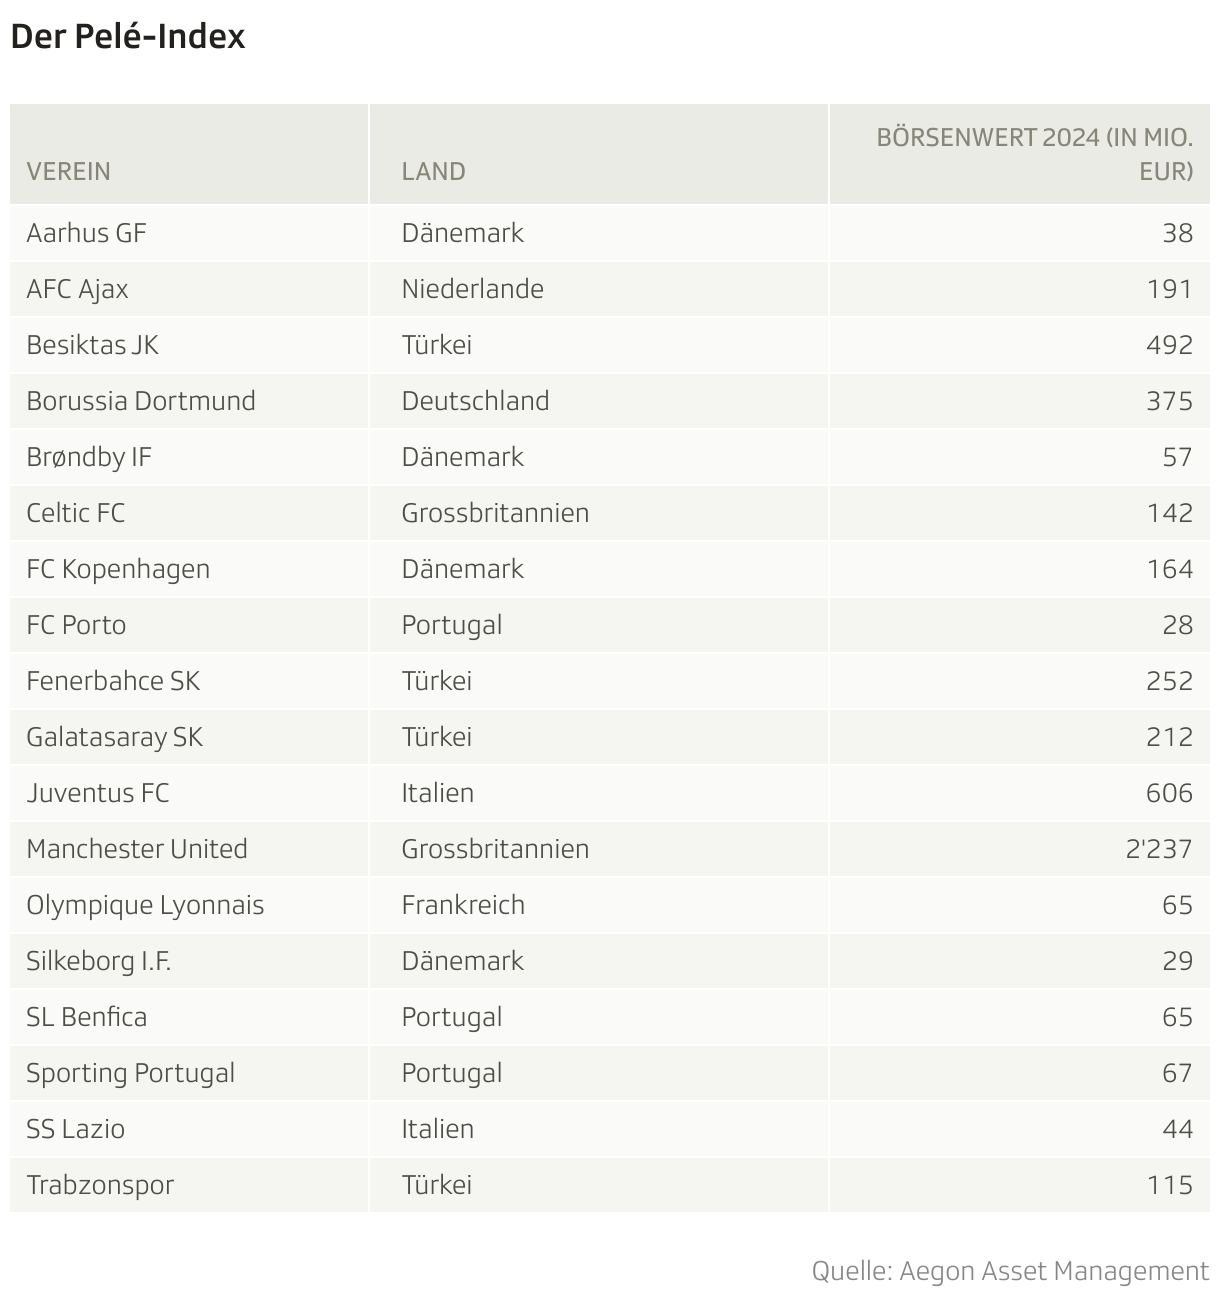1220x1302 pixels.
Task: Select the Aarhus GF club cell
Action: coord(86,233)
